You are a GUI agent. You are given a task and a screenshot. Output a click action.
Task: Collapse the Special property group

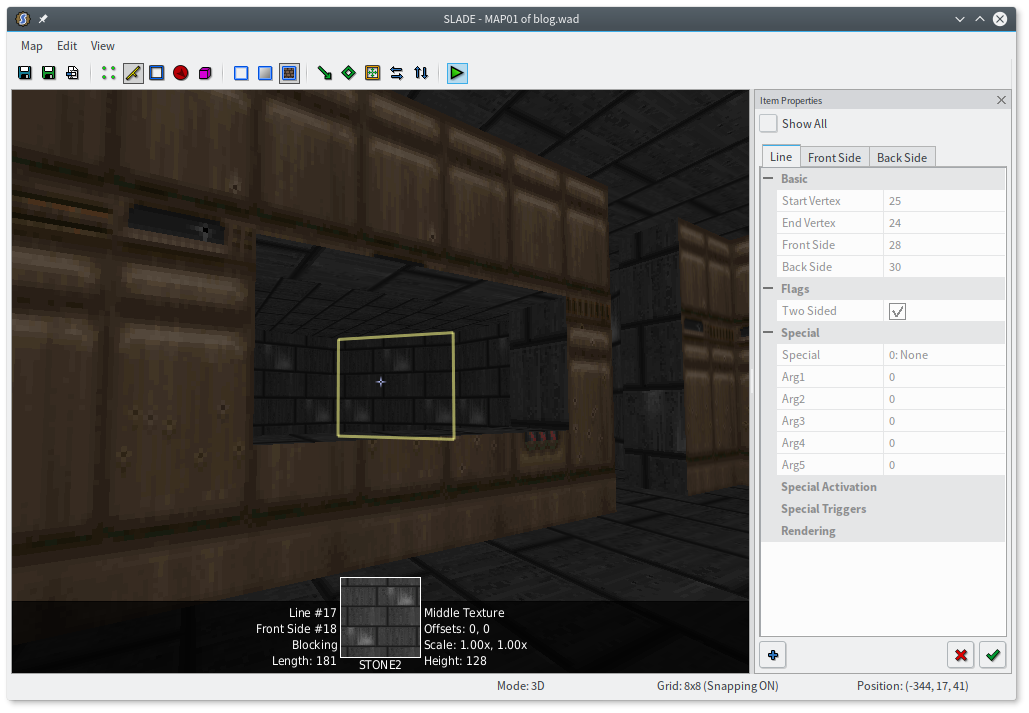pos(768,333)
